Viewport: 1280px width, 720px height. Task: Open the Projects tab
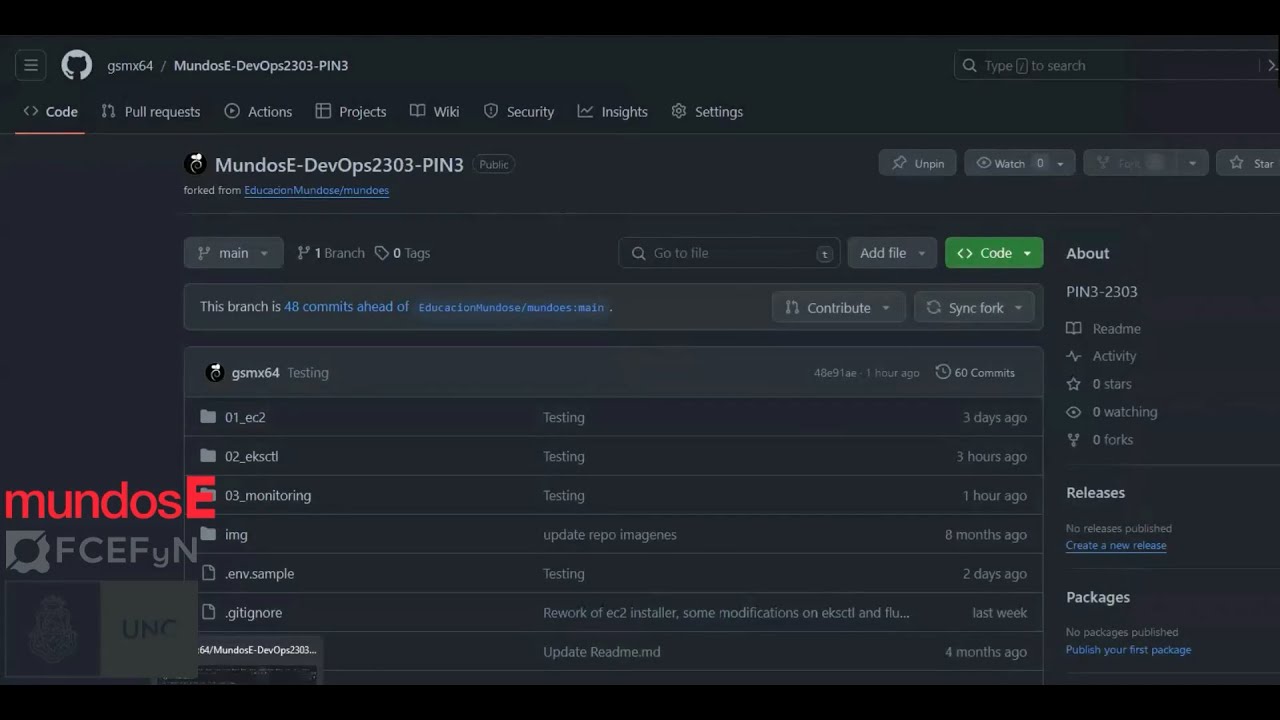pos(350,112)
